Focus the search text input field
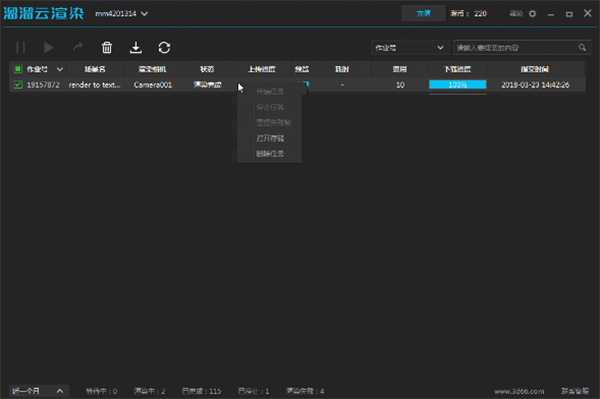This screenshot has width=600, height=399. click(x=517, y=48)
